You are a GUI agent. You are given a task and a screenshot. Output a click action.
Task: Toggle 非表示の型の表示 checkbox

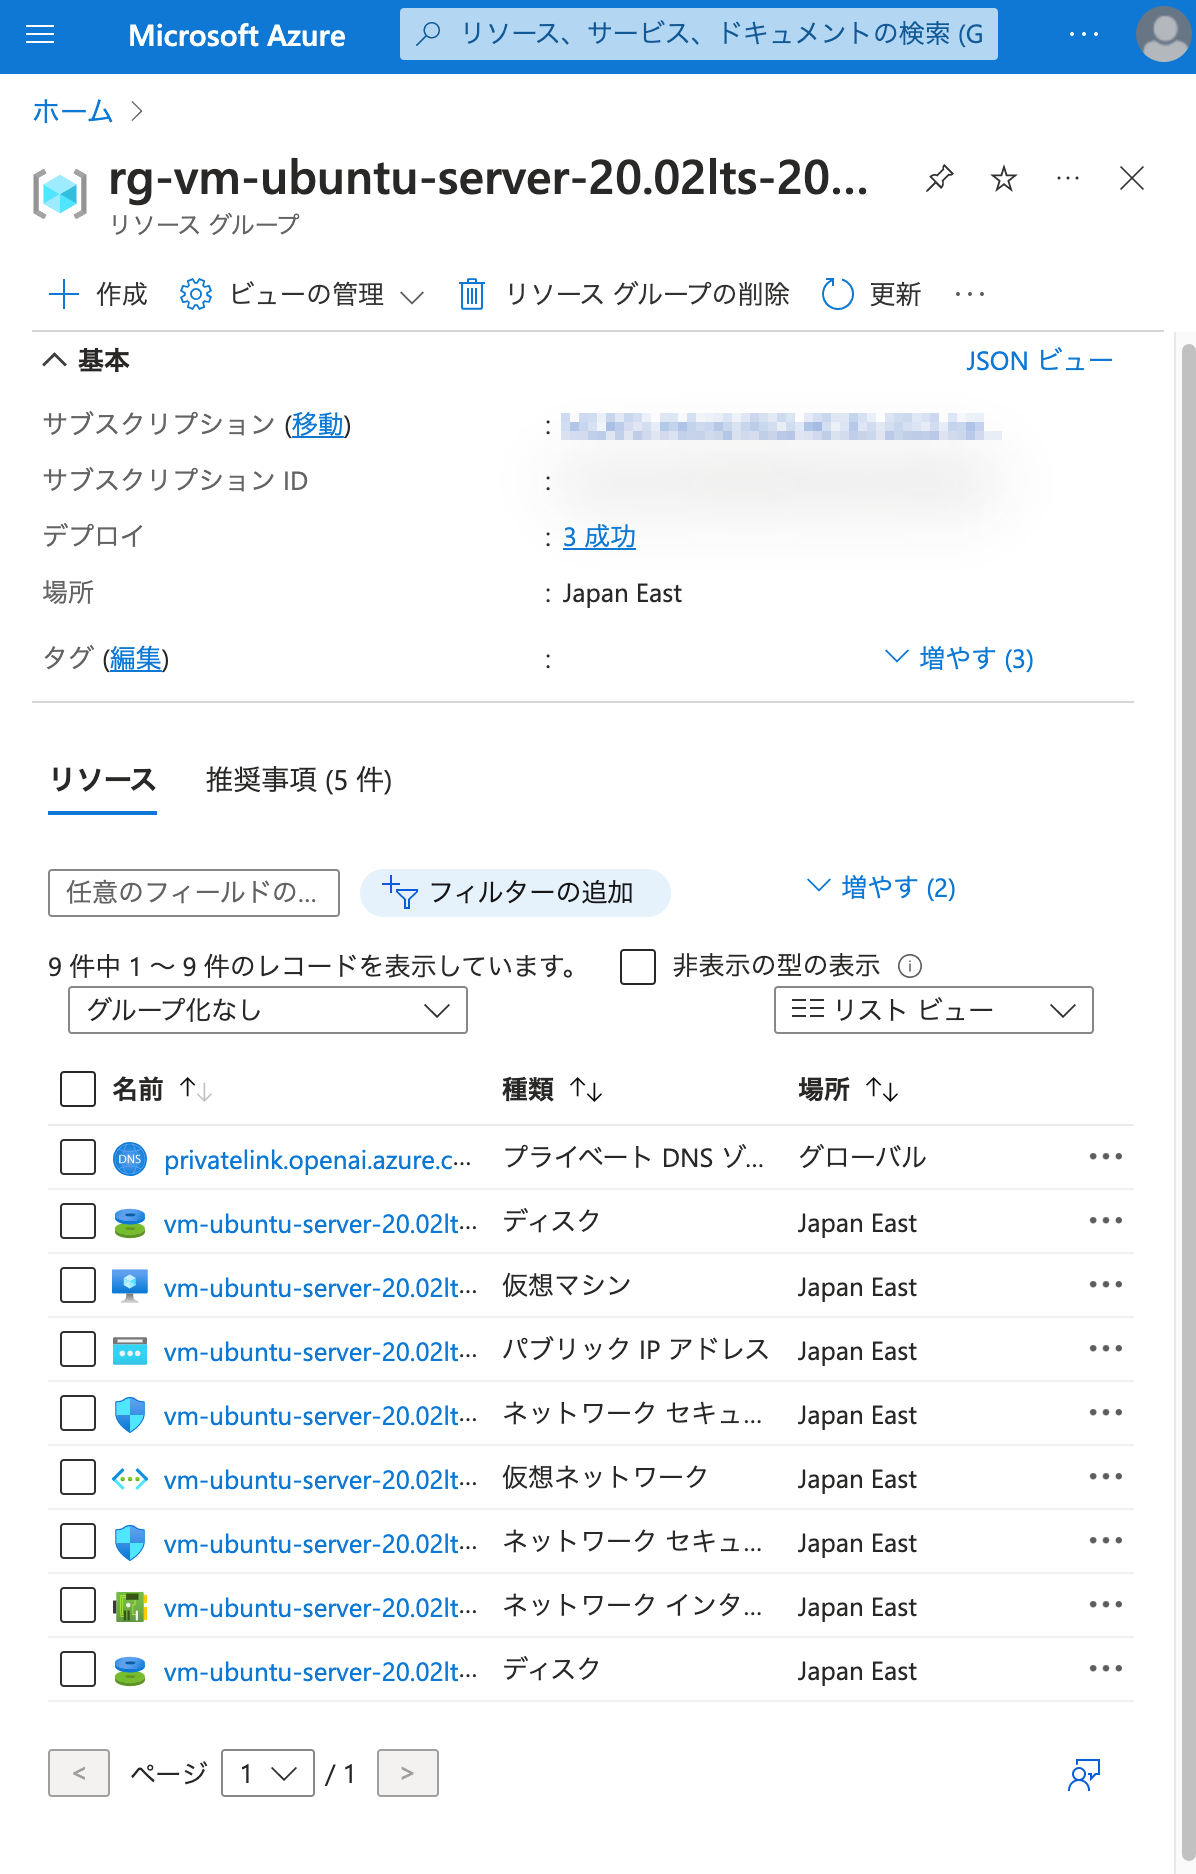(x=638, y=967)
